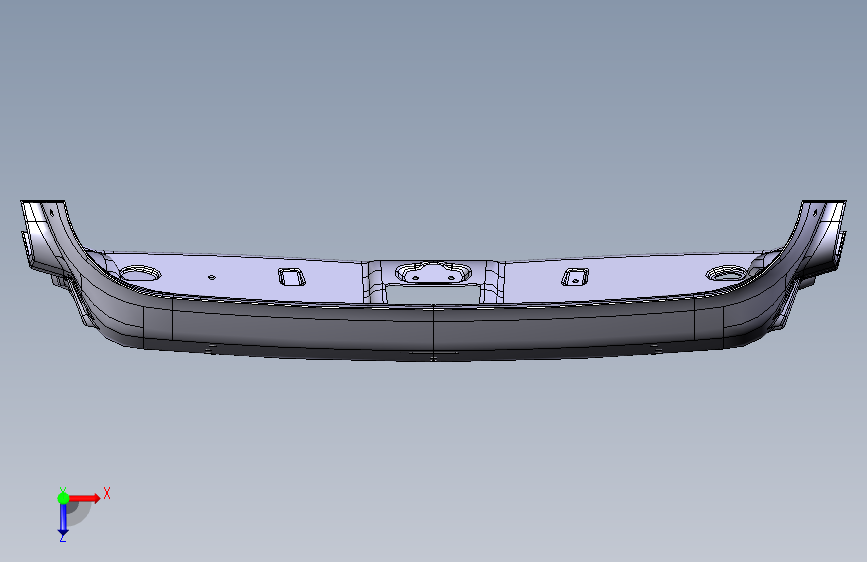This screenshot has height=562, width=867.
Task: Click the blue Z axis arrow
Action: pyautogui.click(x=63, y=519)
